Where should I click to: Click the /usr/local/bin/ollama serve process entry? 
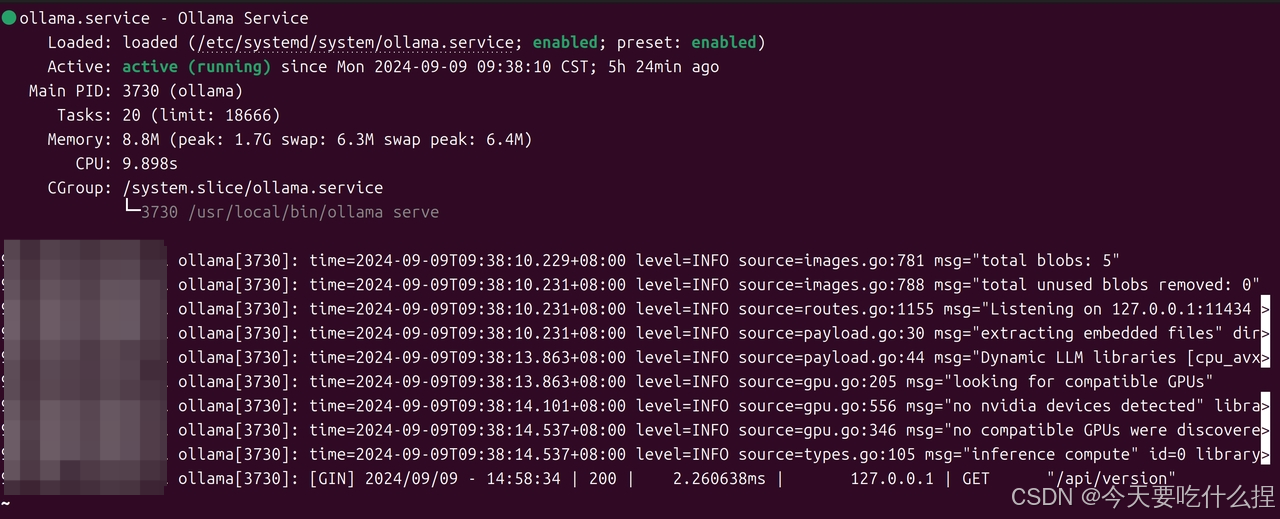tap(289, 212)
